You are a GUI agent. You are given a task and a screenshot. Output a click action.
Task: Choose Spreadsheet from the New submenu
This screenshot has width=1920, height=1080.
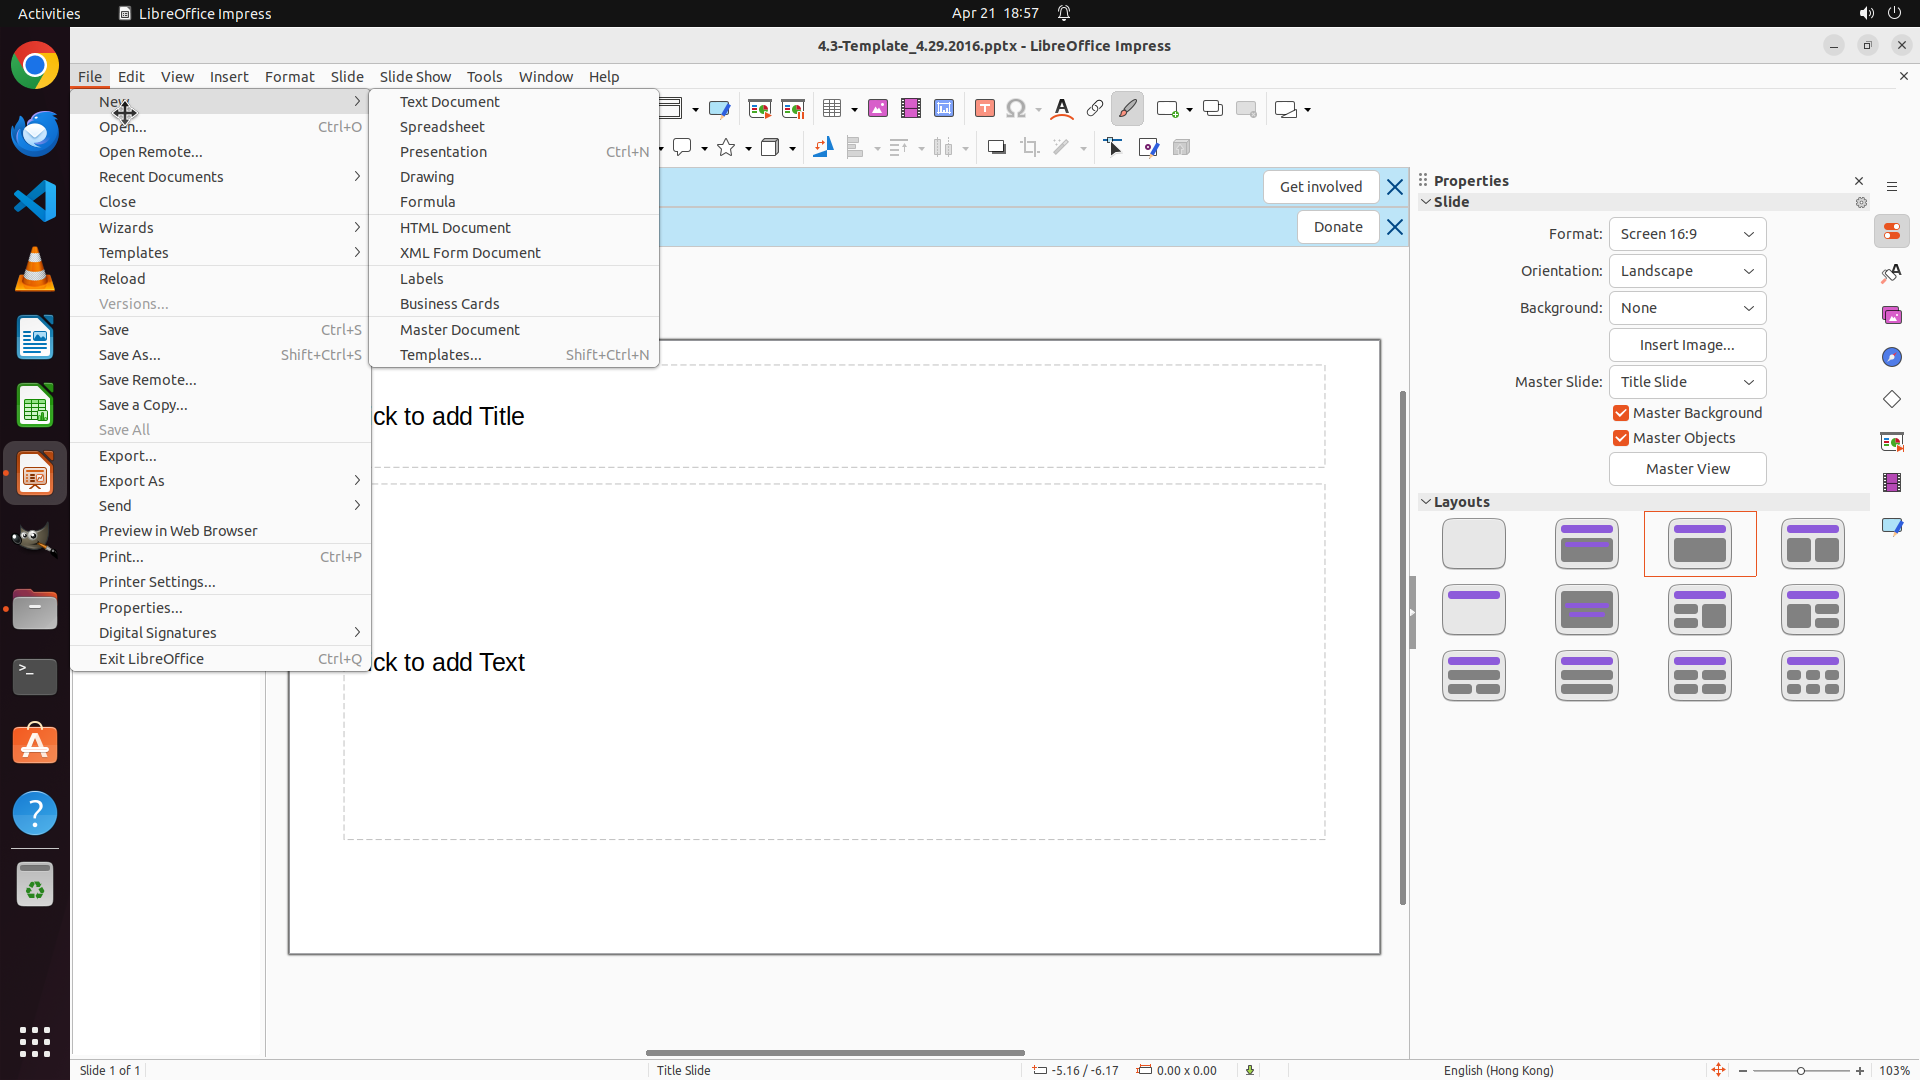[x=442, y=127]
